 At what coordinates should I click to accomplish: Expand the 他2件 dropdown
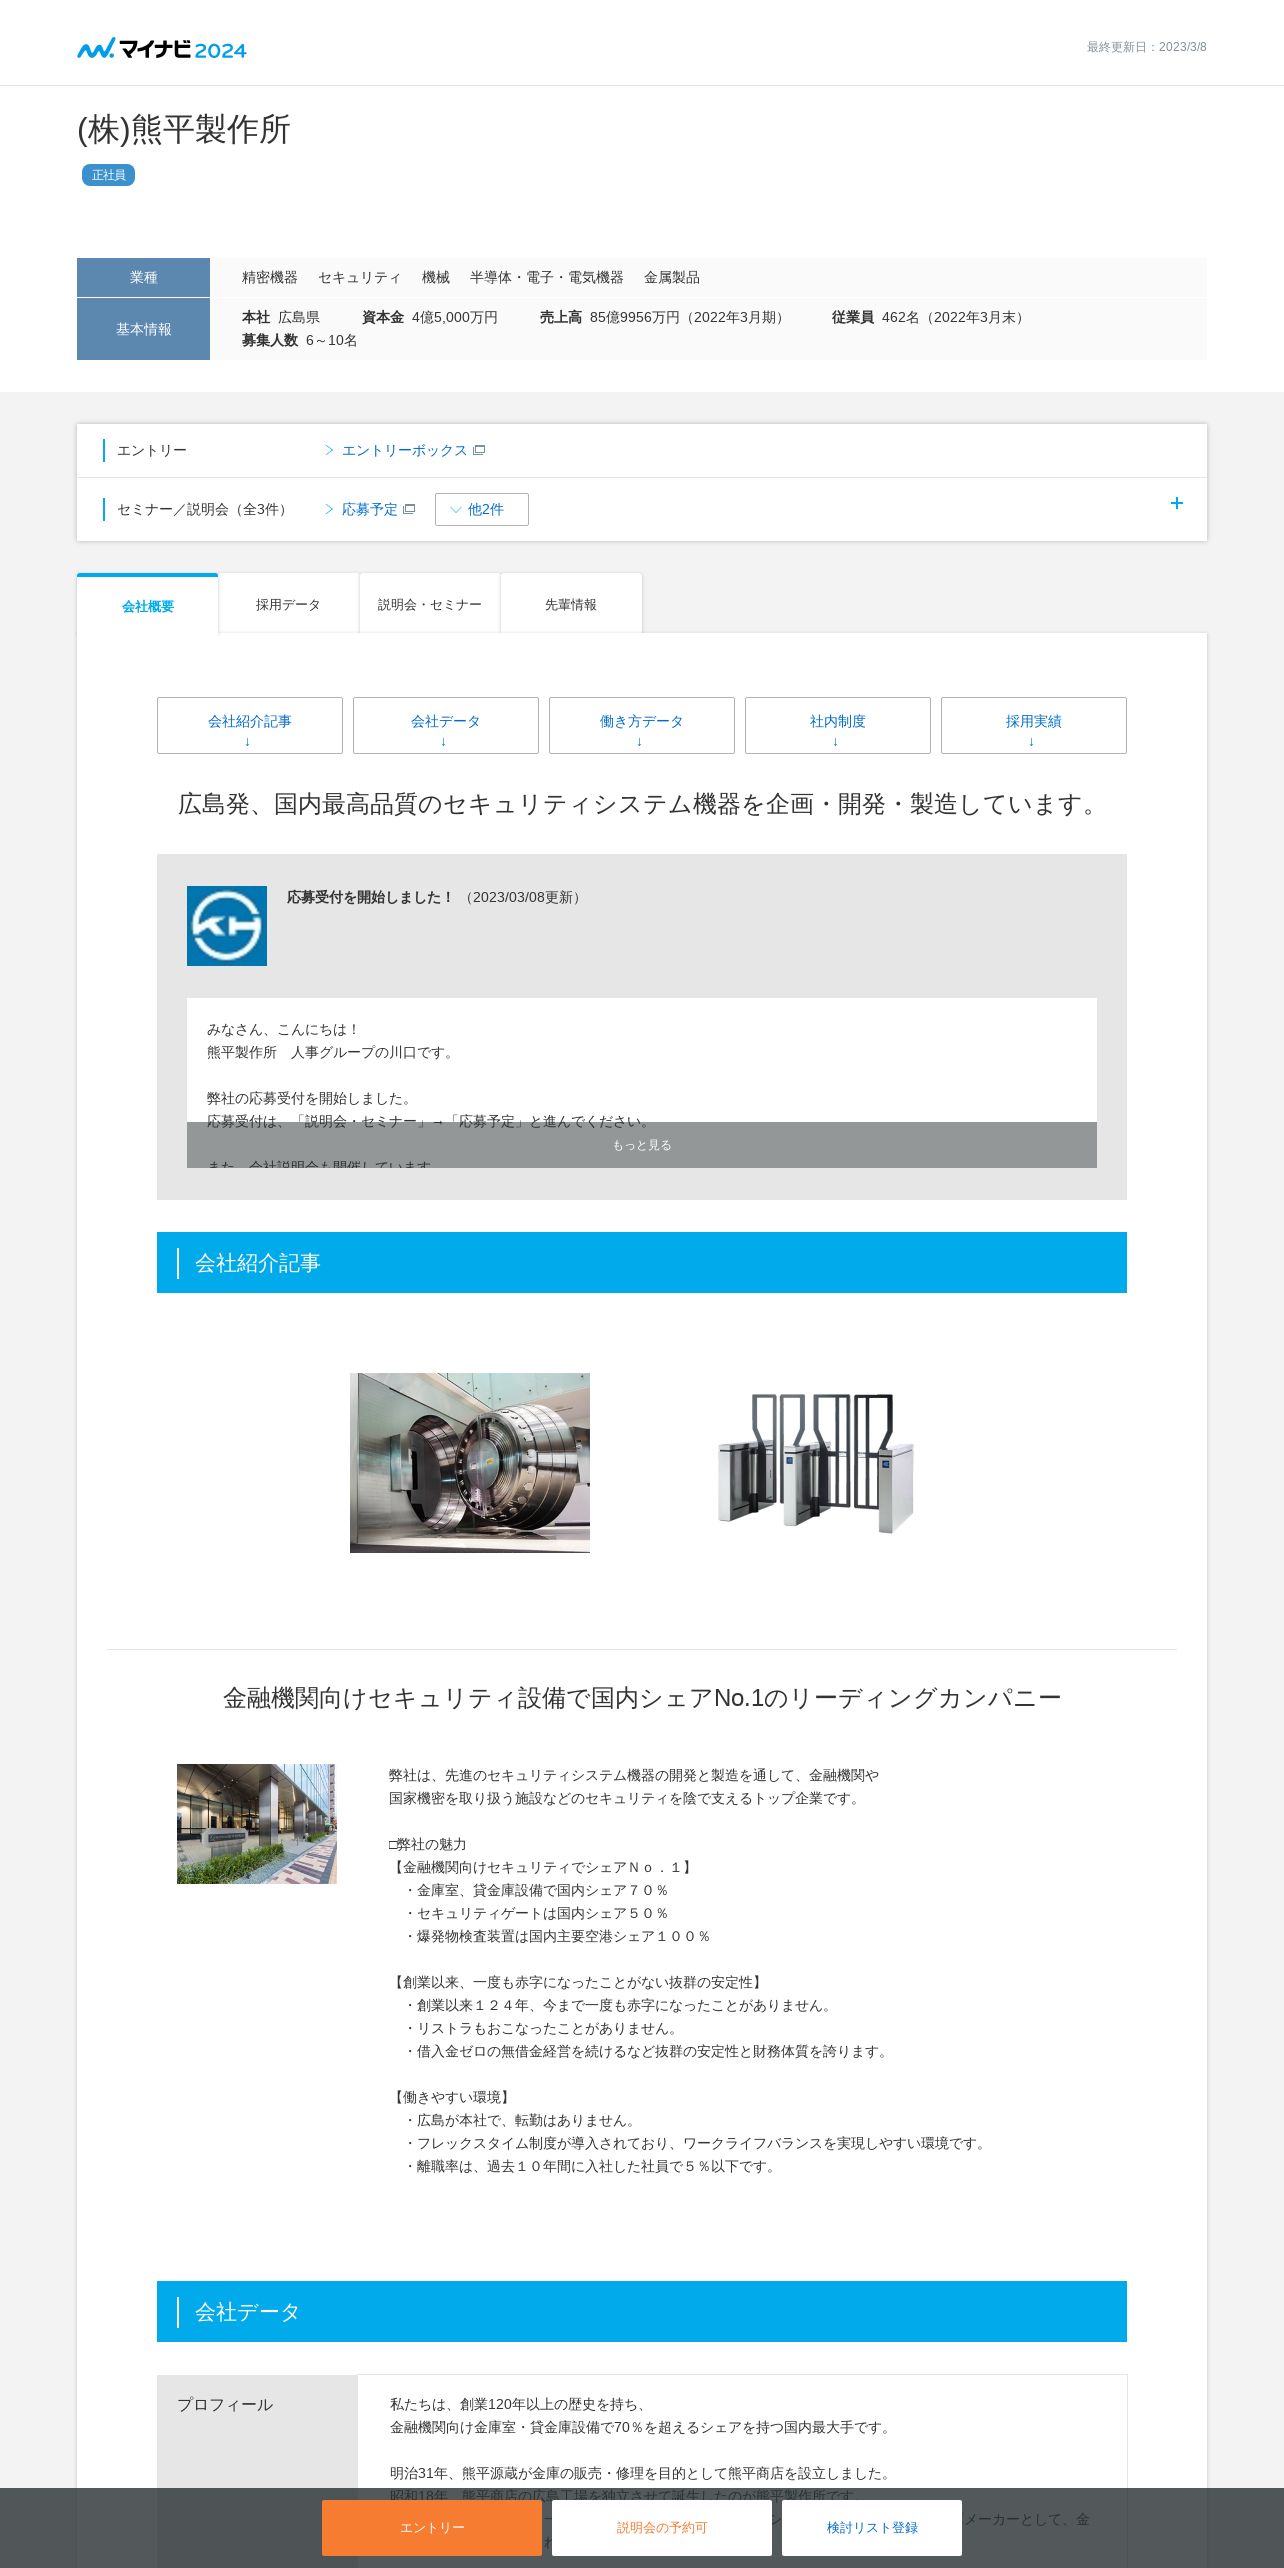(481, 509)
